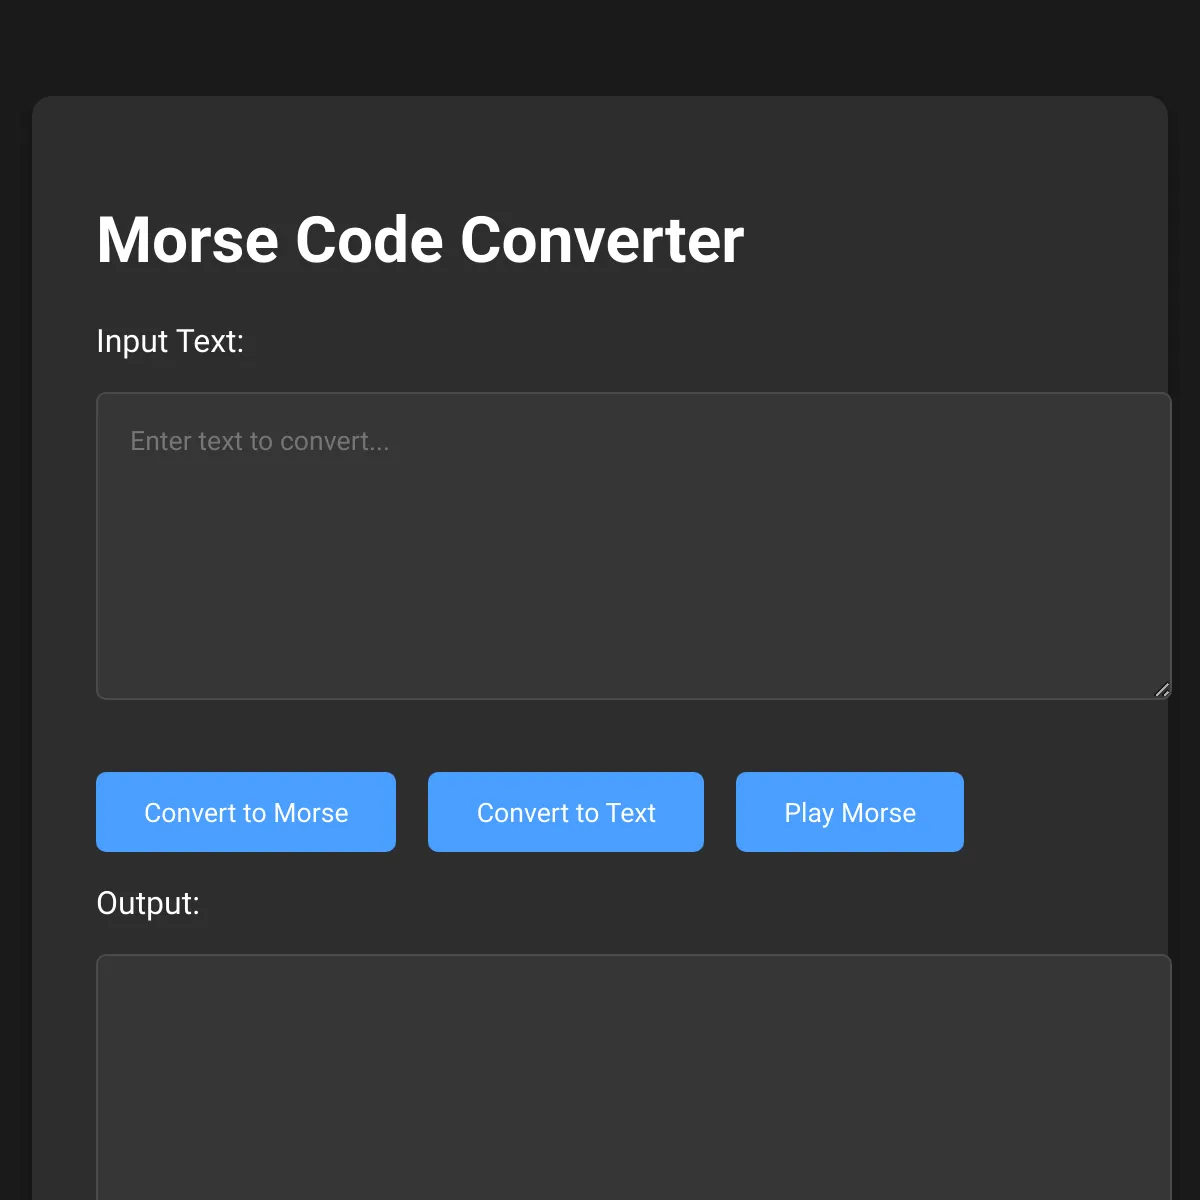This screenshot has width=1200, height=1200.
Task: Hear the audio via Play Morse
Action: point(850,812)
